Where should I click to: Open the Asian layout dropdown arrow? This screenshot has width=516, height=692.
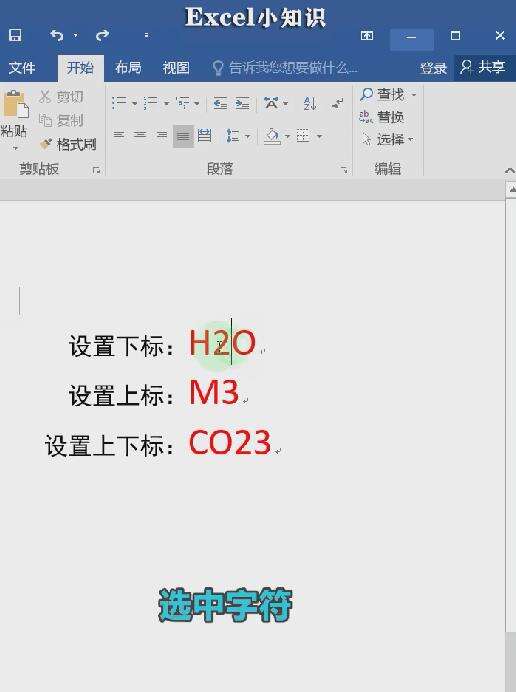pyautogui.click(x=286, y=104)
